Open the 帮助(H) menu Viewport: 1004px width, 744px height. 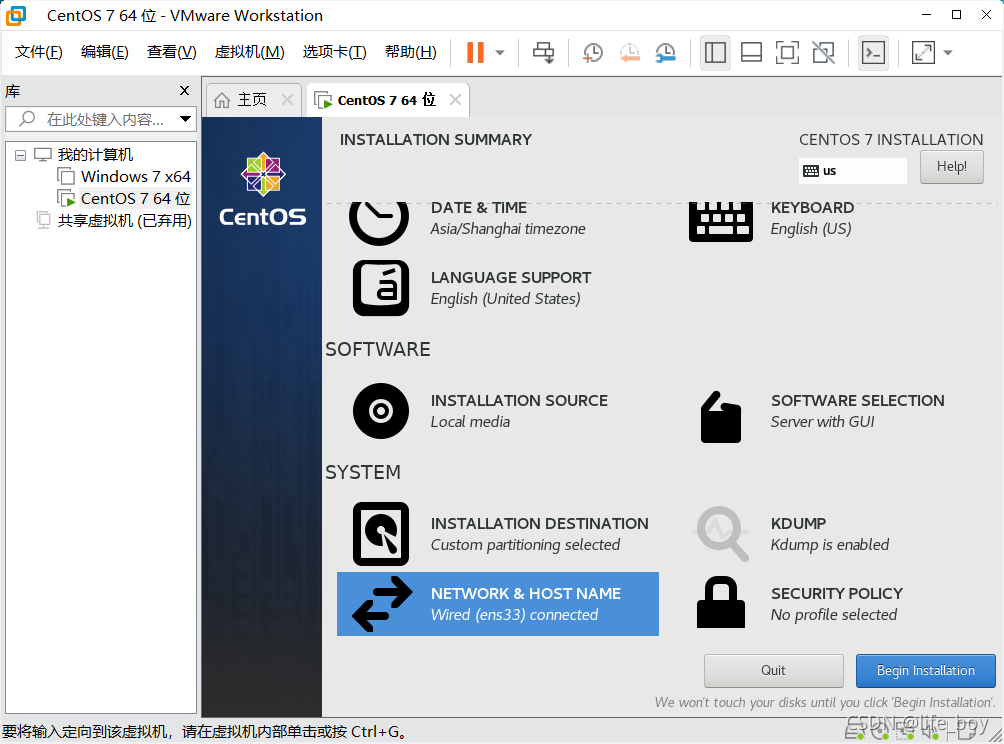tap(410, 52)
